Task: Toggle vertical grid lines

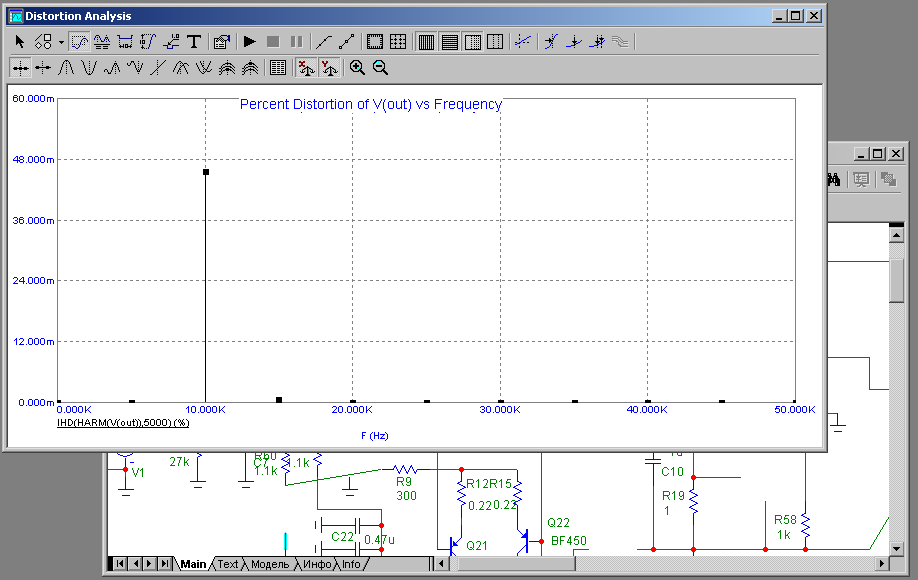Action: click(426, 42)
